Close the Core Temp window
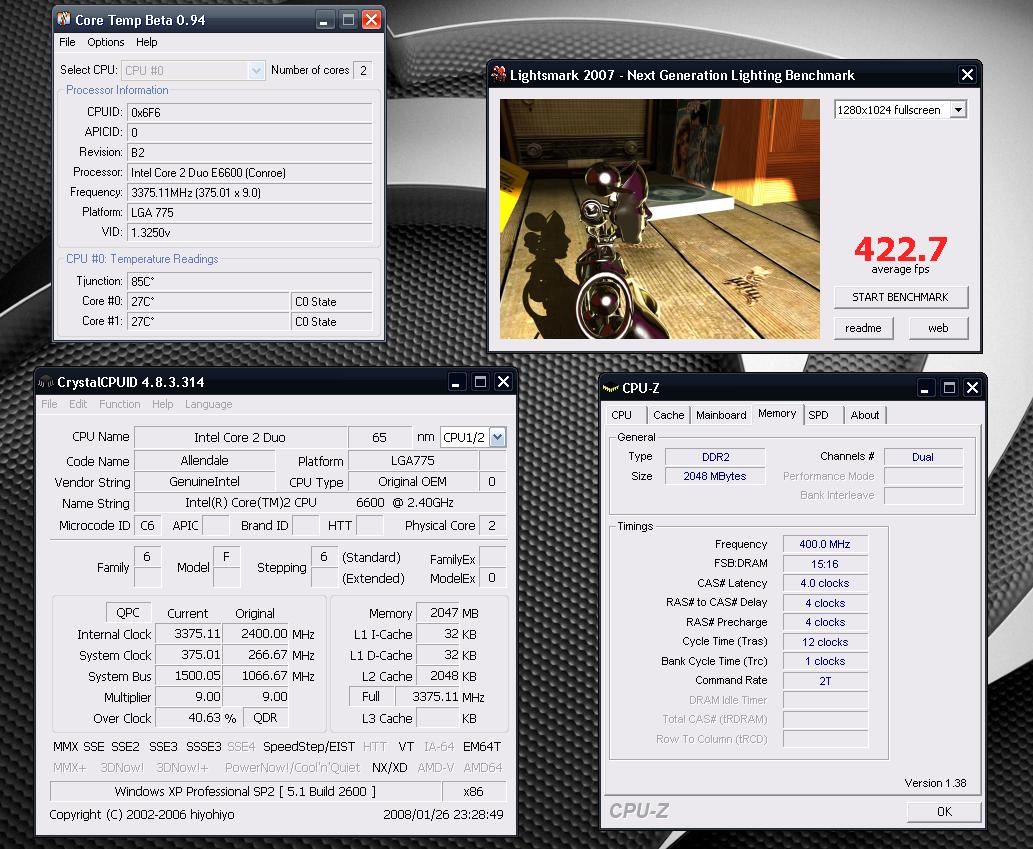This screenshot has width=1033, height=849. tap(372, 20)
